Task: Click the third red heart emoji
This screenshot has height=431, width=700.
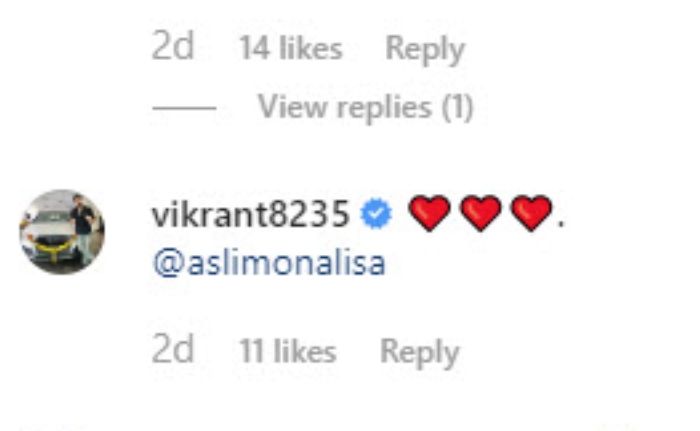Action: [531, 213]
